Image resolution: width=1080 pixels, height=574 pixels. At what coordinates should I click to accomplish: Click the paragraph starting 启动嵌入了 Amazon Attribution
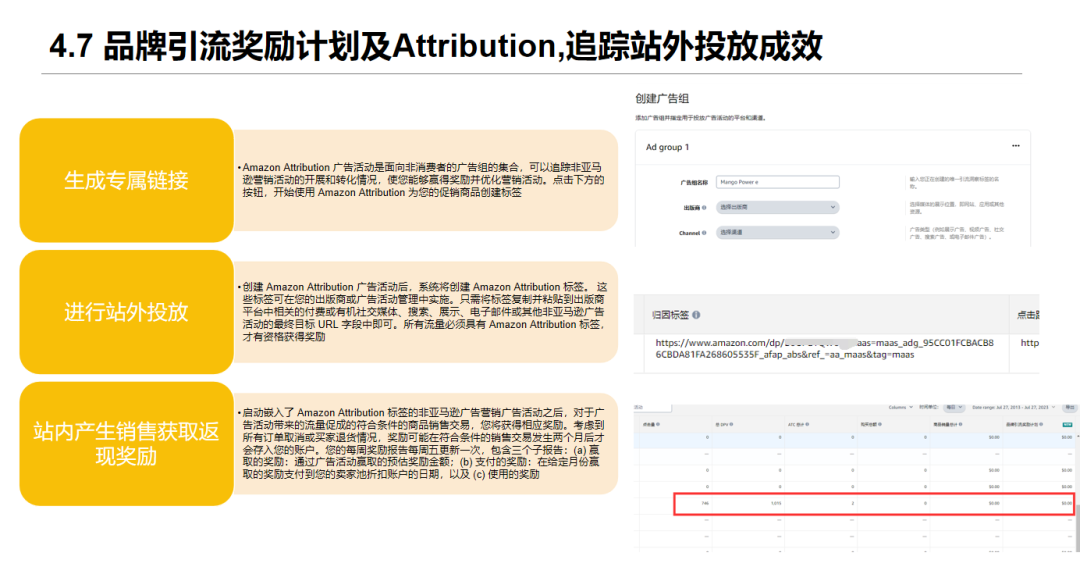click(x=422, y=443)
